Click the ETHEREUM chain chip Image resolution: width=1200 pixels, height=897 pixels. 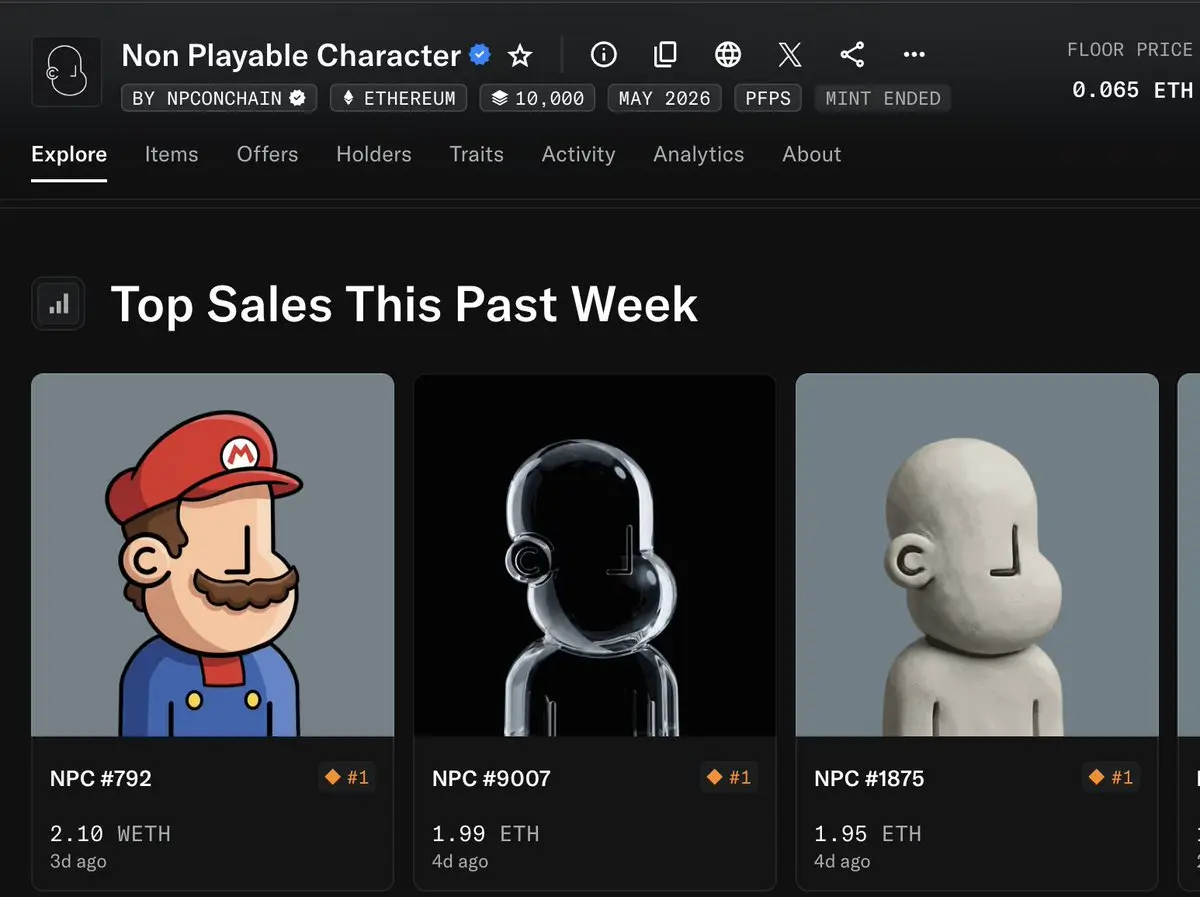point(398,98)
